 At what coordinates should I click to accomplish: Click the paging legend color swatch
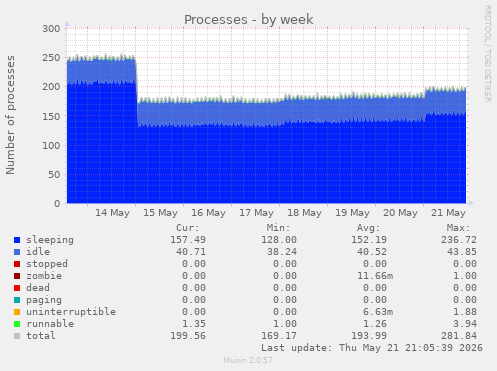click(x=17, y=300)
